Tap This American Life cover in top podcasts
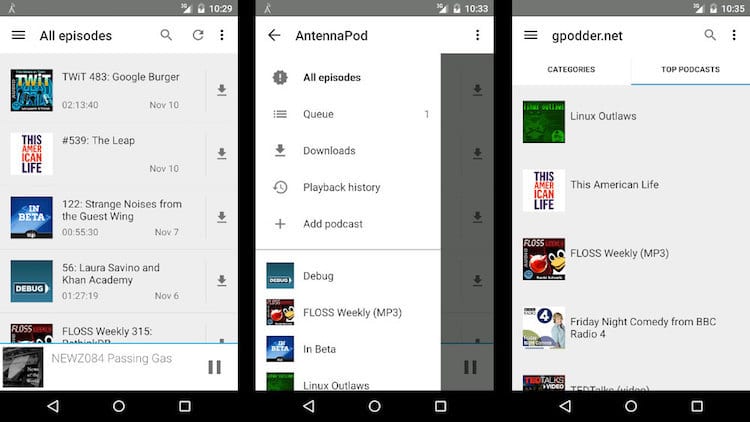Screen dimensions: 750x422 click(x=544, y=190)
